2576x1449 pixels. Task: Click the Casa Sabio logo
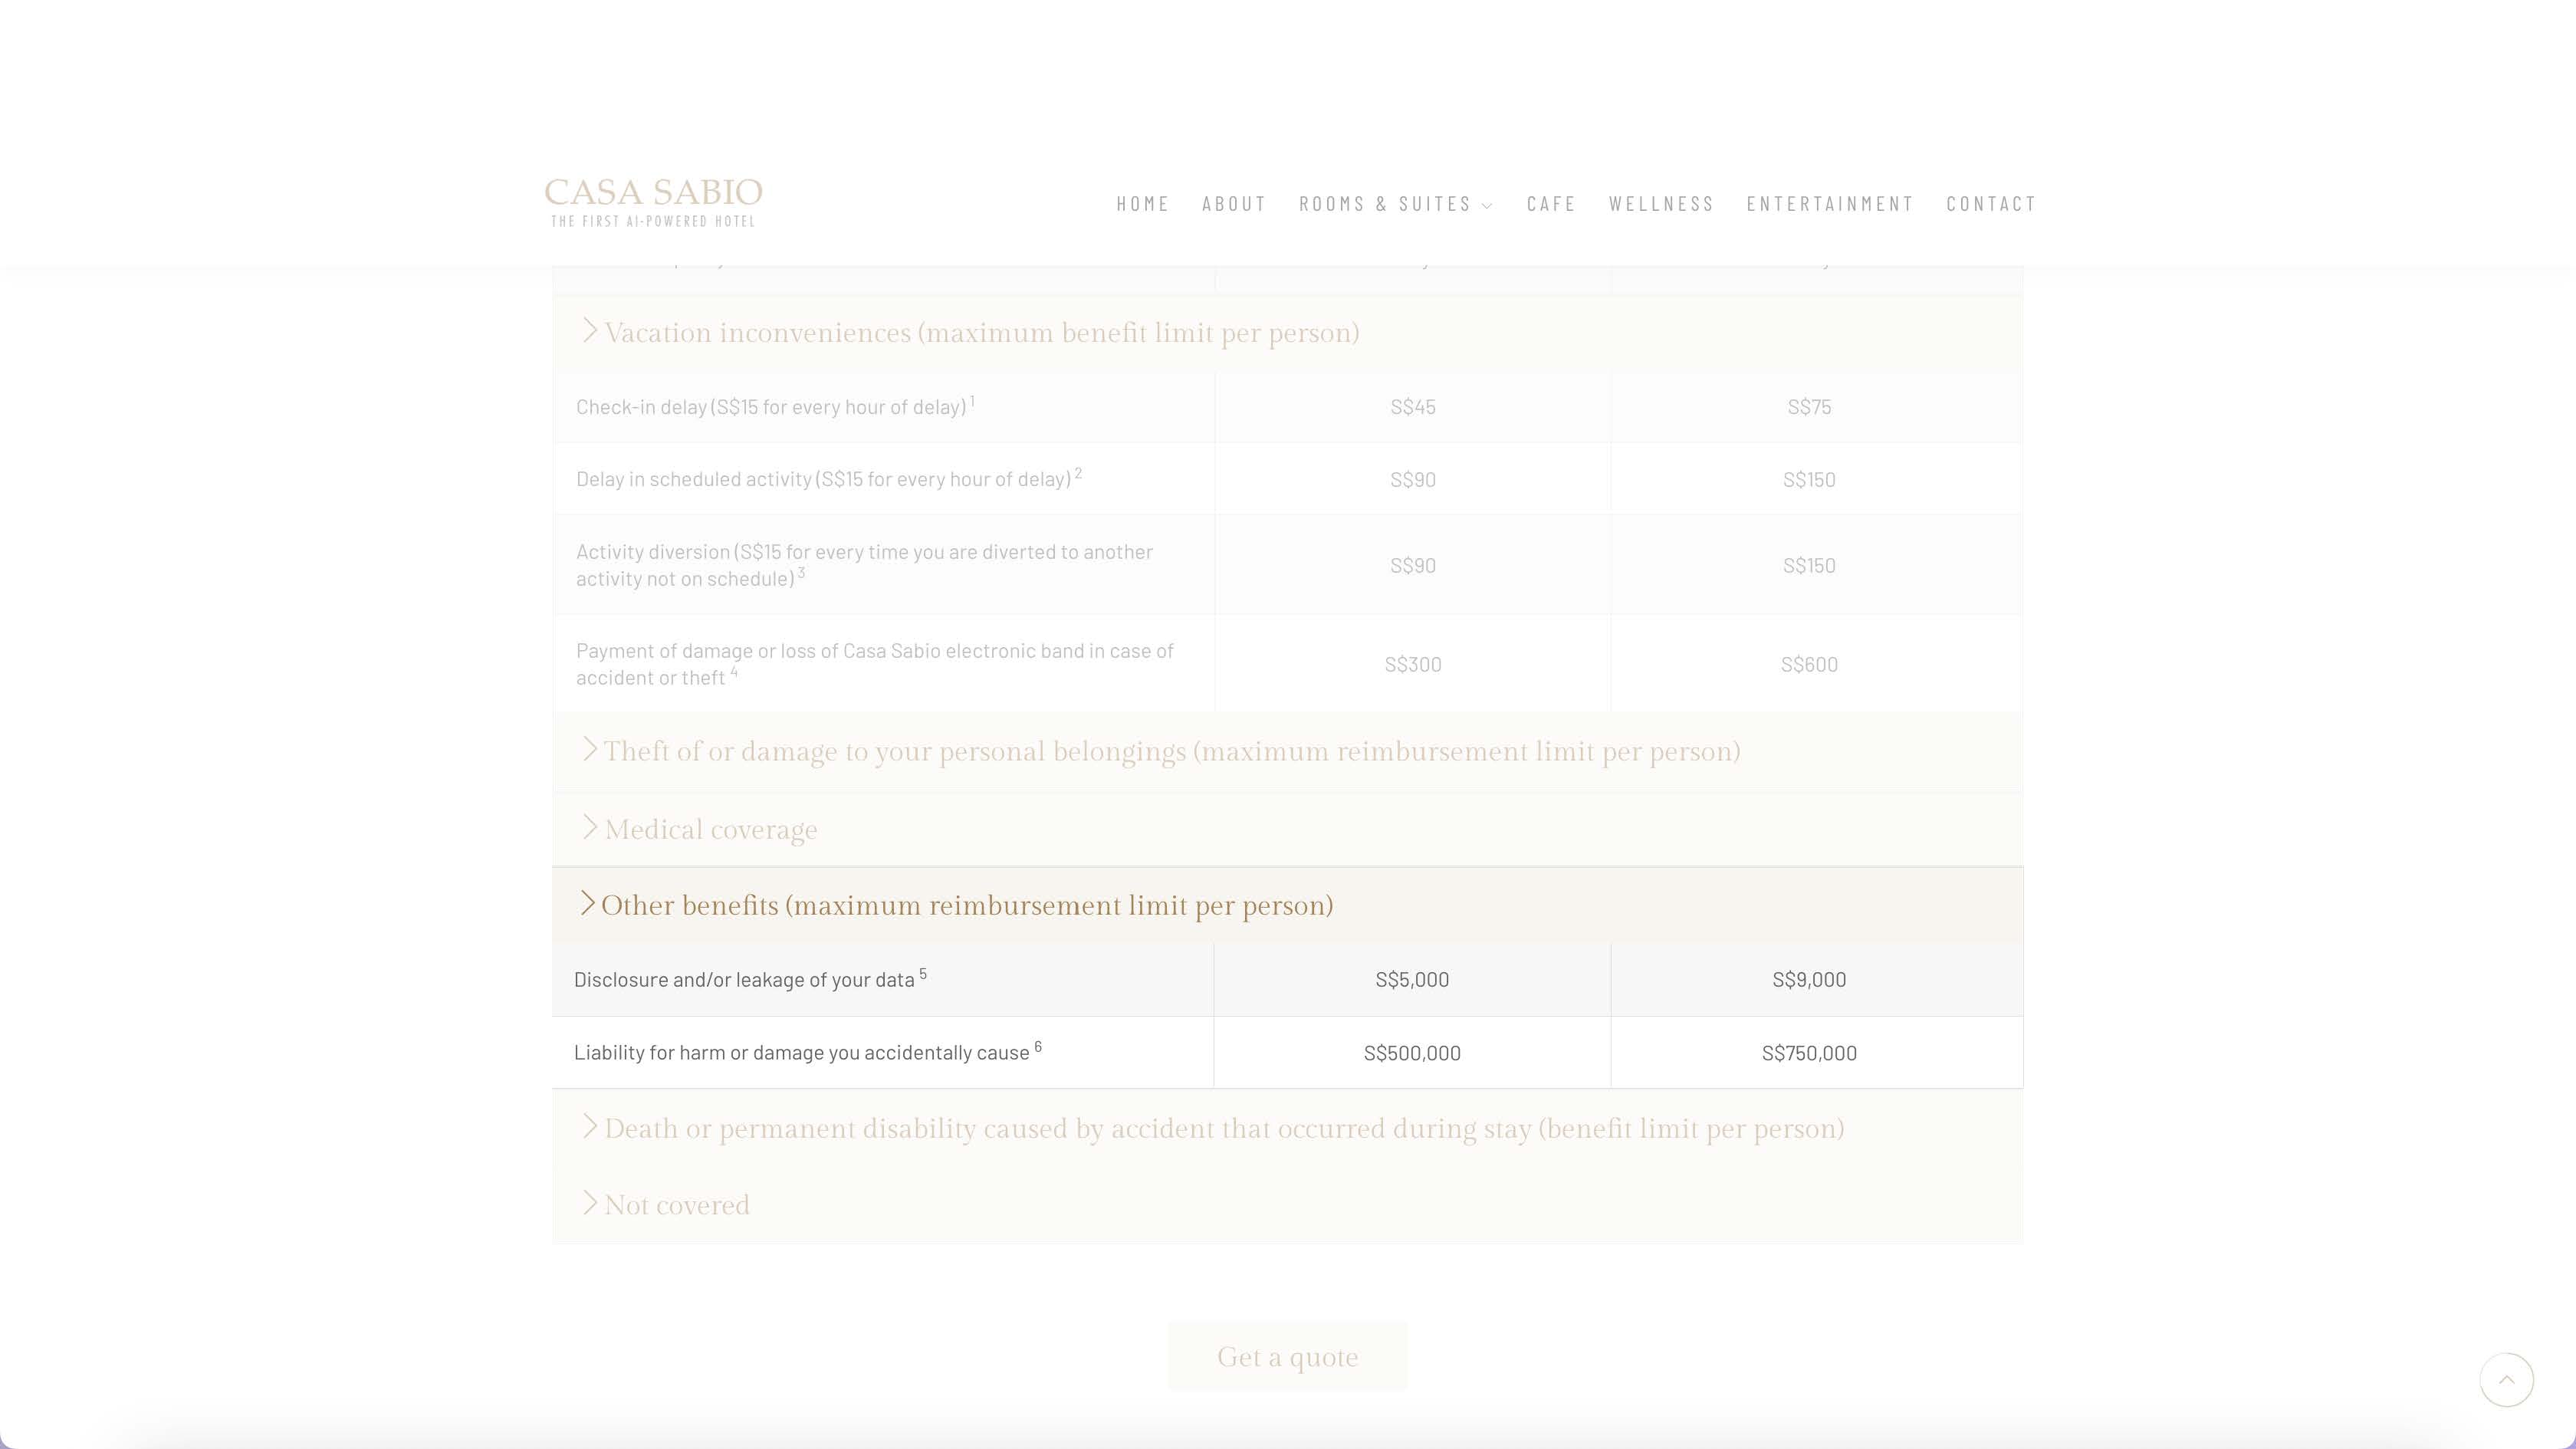click(653, 201)
